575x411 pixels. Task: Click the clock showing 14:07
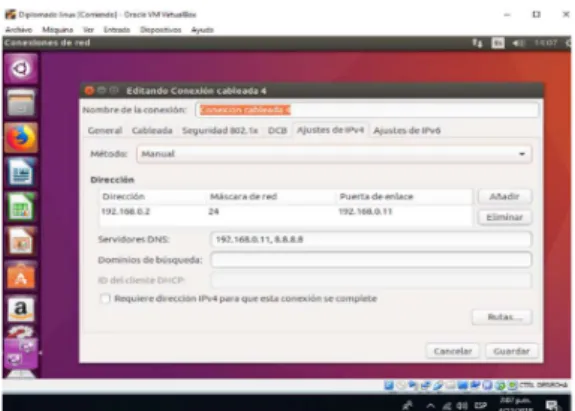pyautogui.click(x=545, y=43)
